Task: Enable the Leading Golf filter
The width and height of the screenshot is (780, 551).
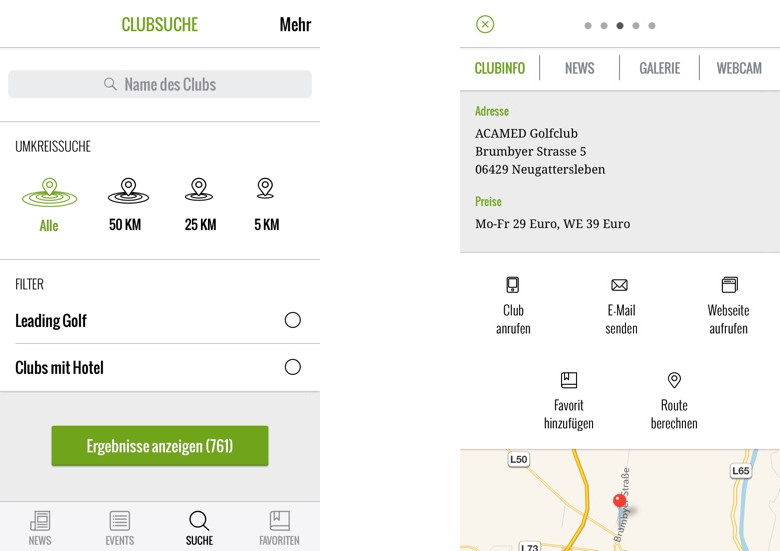Action: [x=292, y=320]
